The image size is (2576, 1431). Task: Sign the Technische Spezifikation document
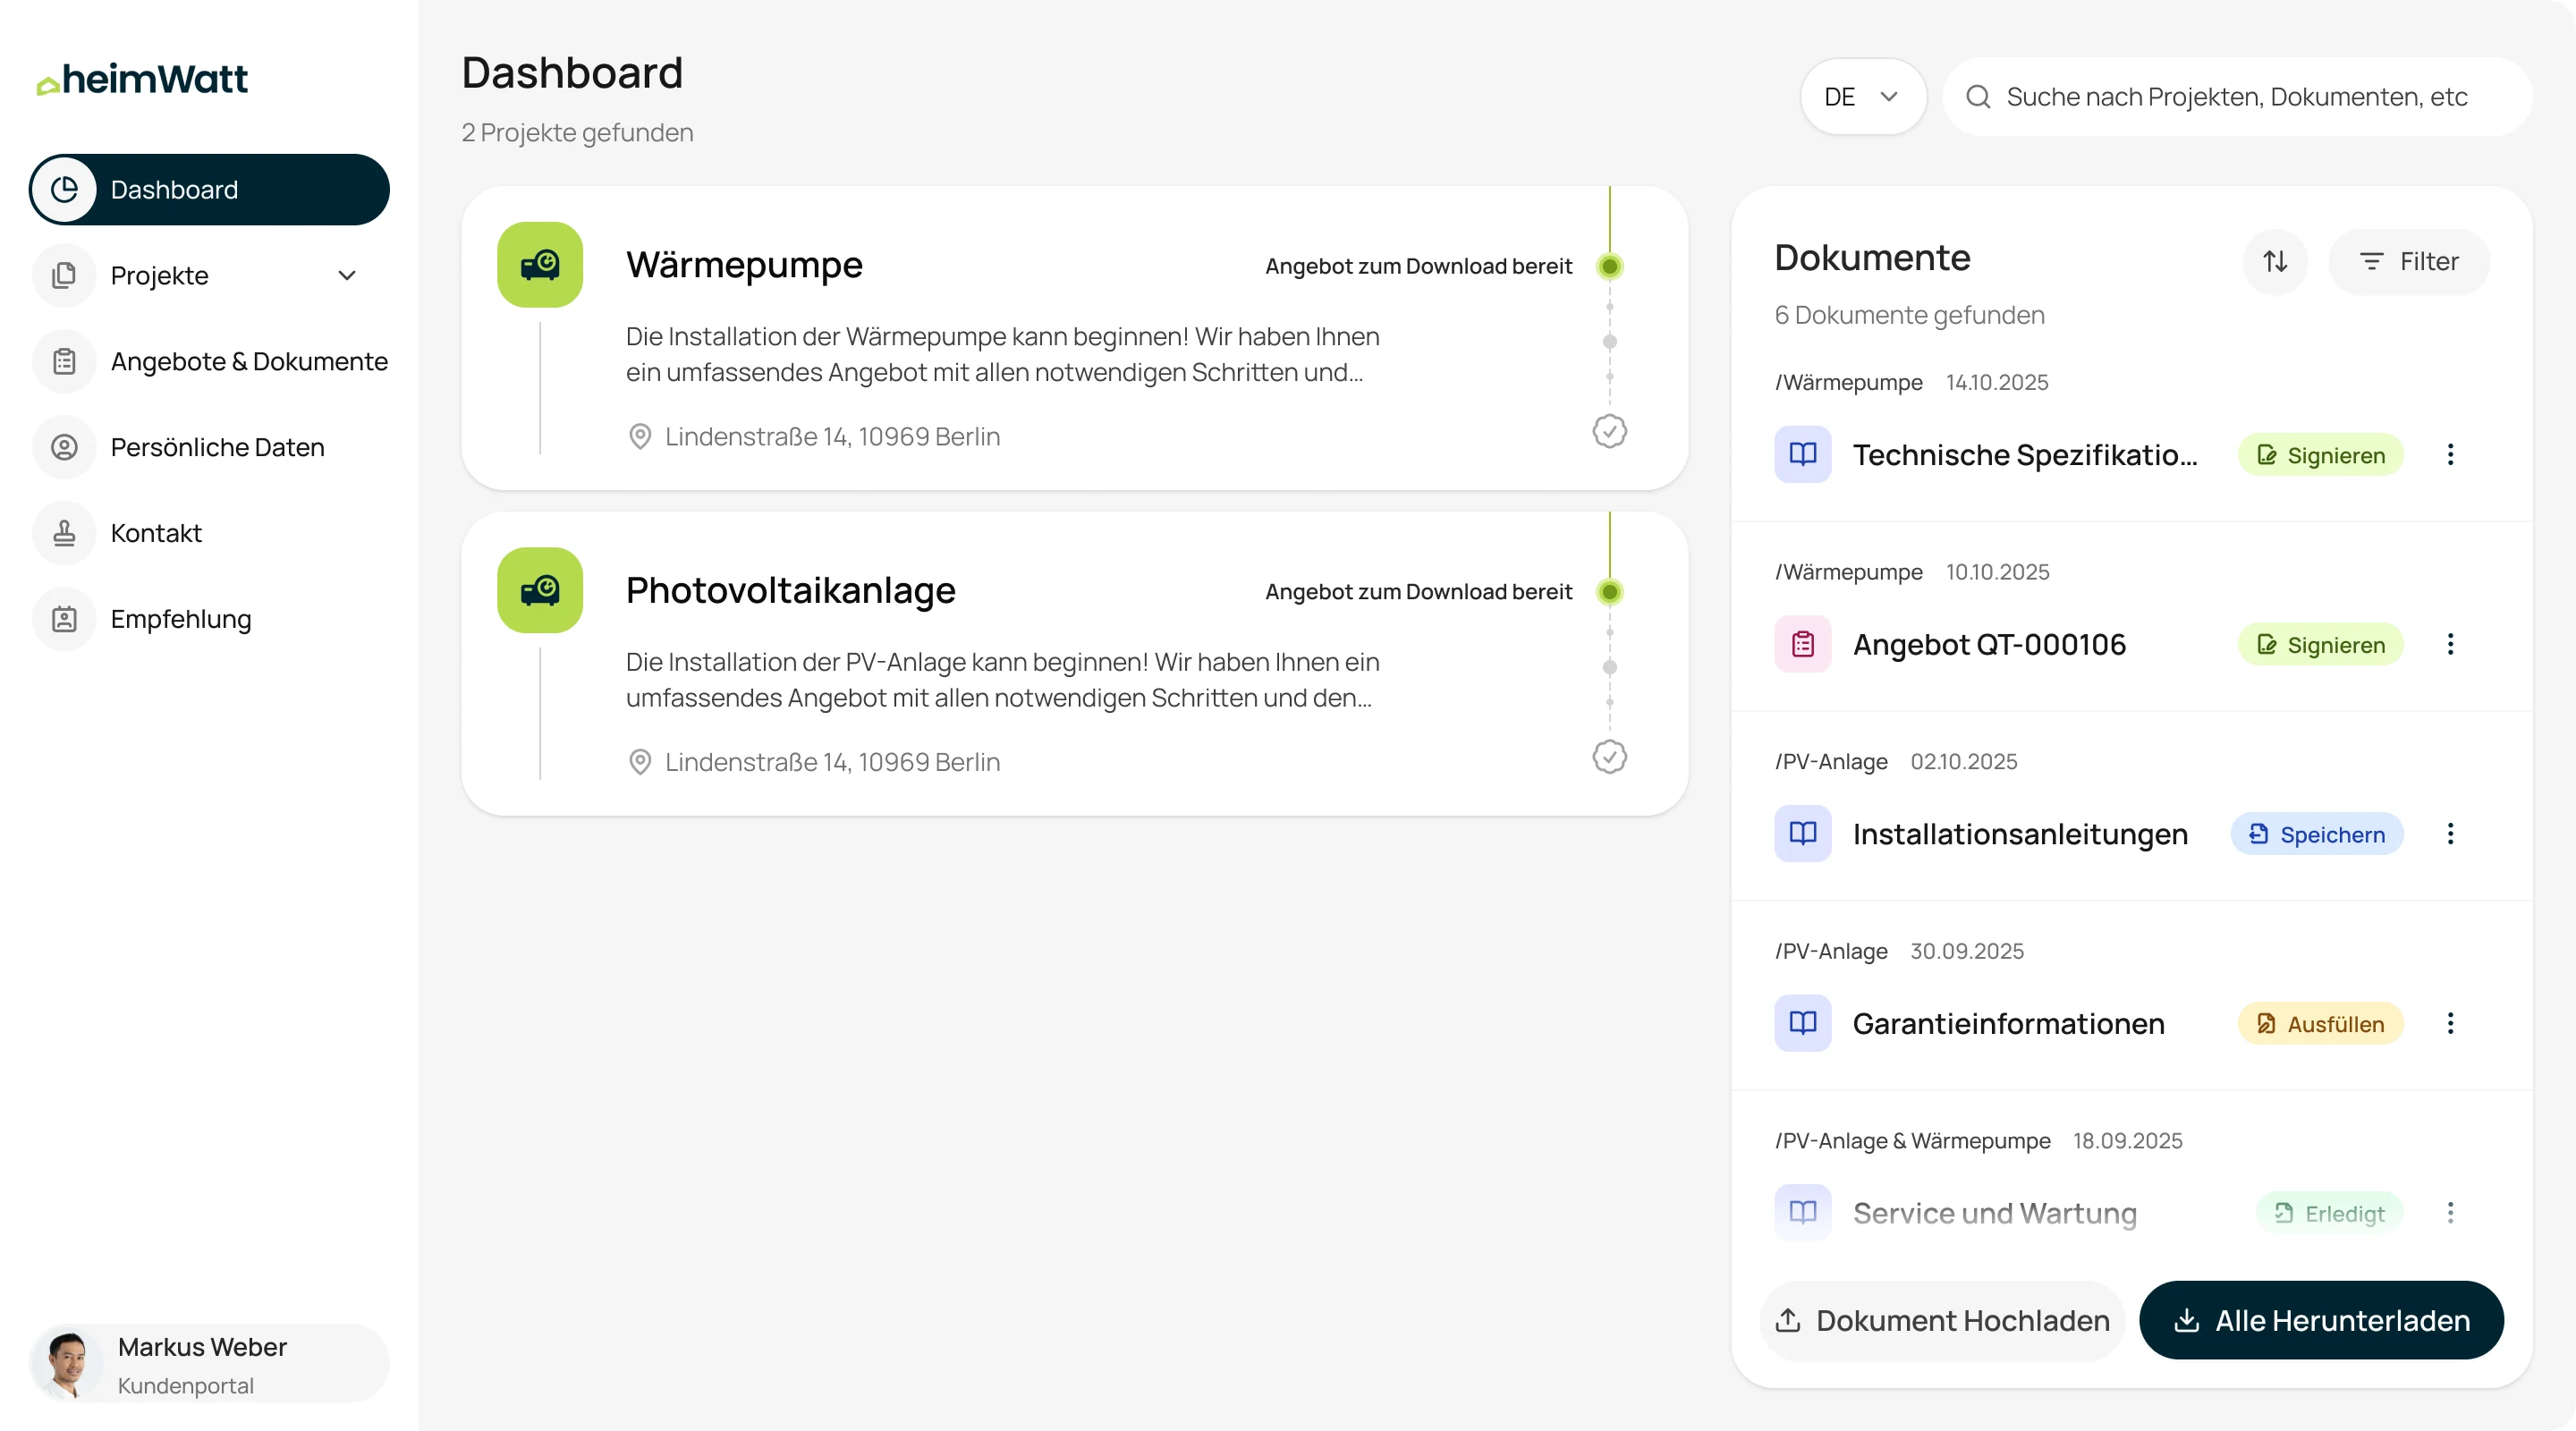[2321, 455]
